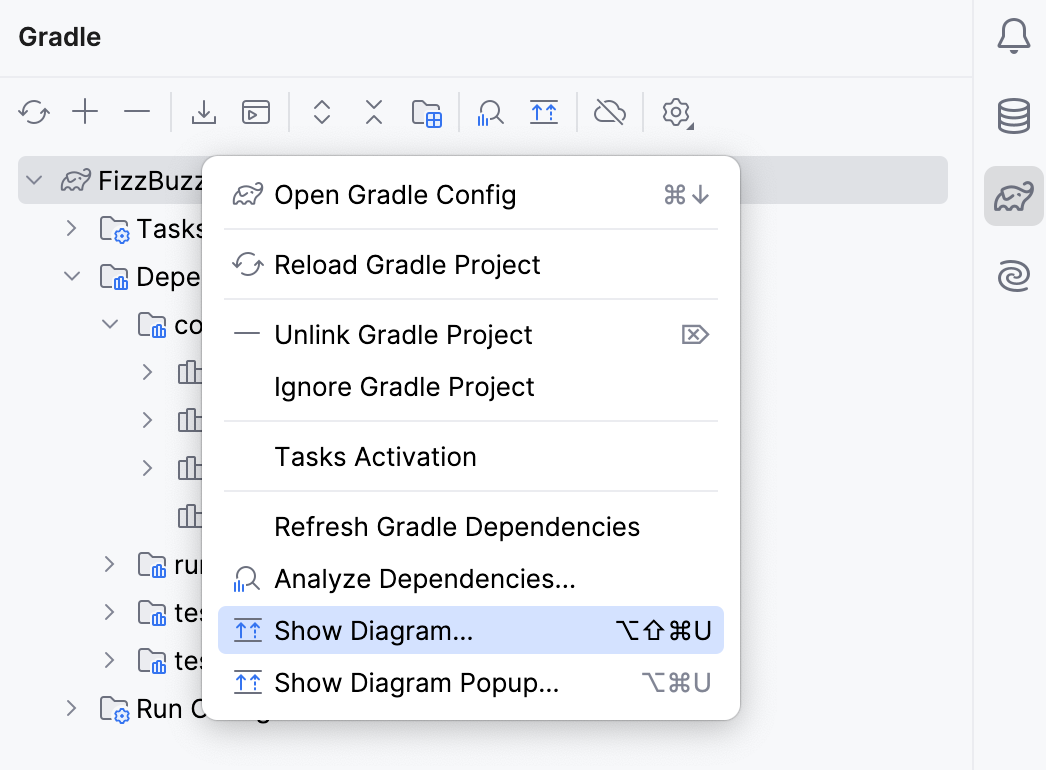Reload all Gradle projects from the toolbar
The height and width of the screenshot is (770, 1046).
[34, 112]
